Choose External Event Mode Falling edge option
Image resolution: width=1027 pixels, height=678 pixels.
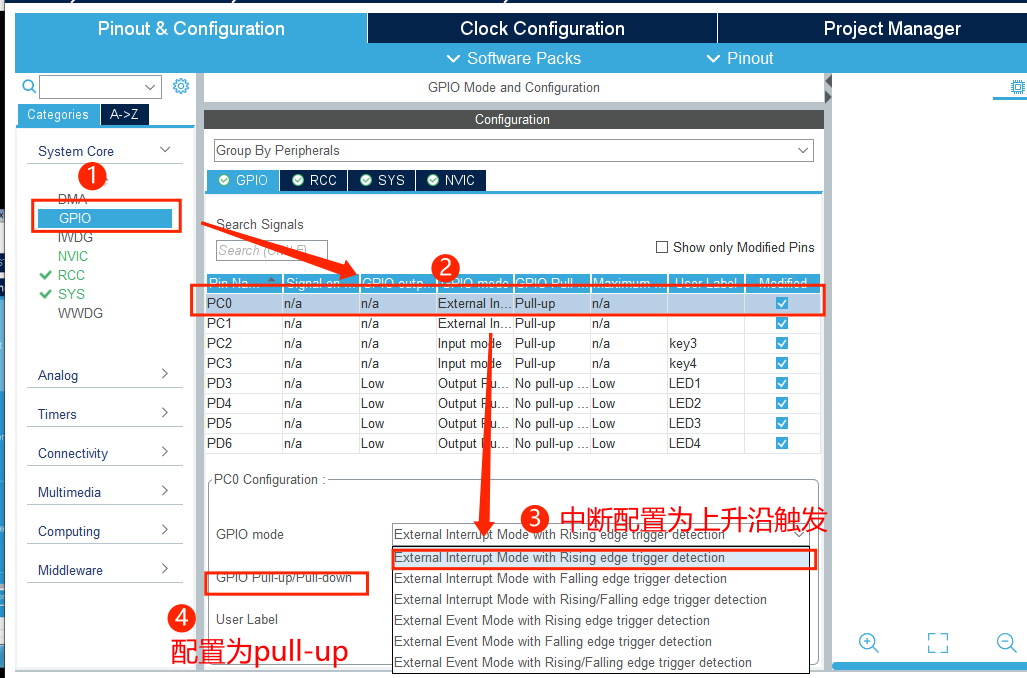click(x=601, y=641)
